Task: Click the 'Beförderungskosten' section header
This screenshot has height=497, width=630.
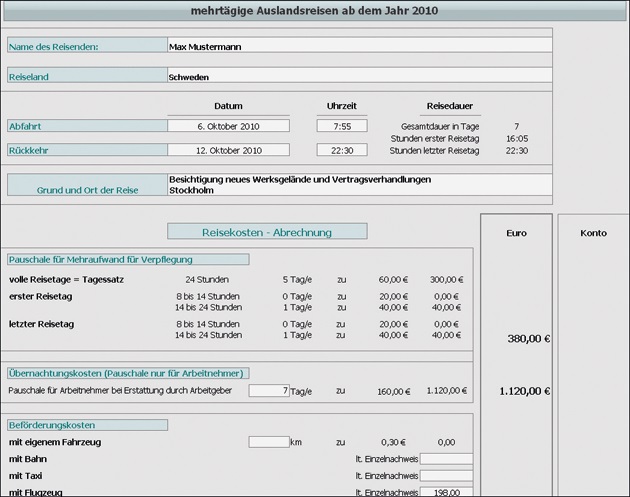Action: [x=87, y=425]
